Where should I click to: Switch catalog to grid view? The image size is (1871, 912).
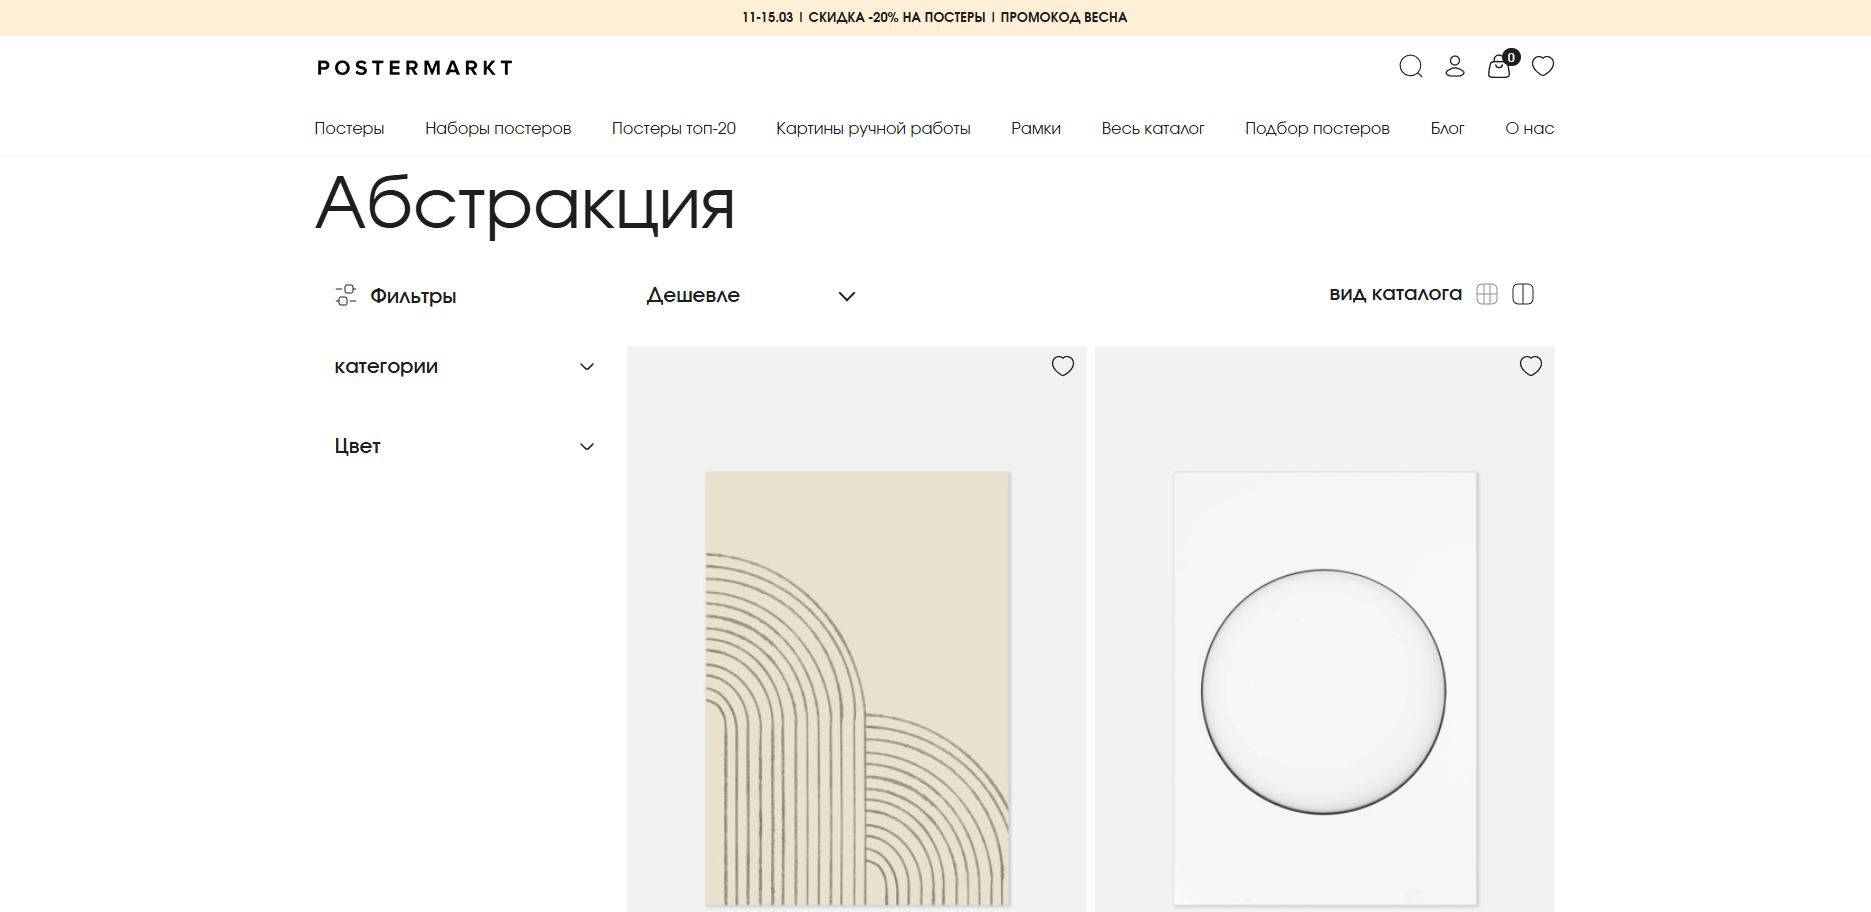coord(1489,293)
